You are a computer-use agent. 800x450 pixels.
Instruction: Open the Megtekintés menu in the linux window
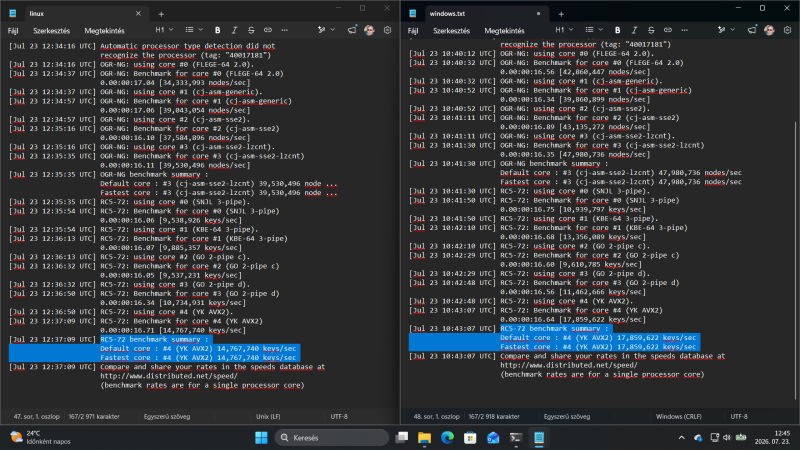coord(105,31)
